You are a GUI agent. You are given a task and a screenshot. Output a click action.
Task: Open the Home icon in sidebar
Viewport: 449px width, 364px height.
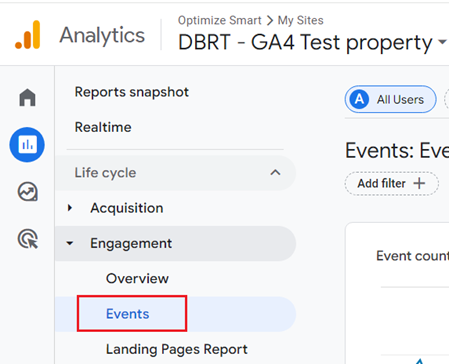pyautogui.click(x=27, y=97)
